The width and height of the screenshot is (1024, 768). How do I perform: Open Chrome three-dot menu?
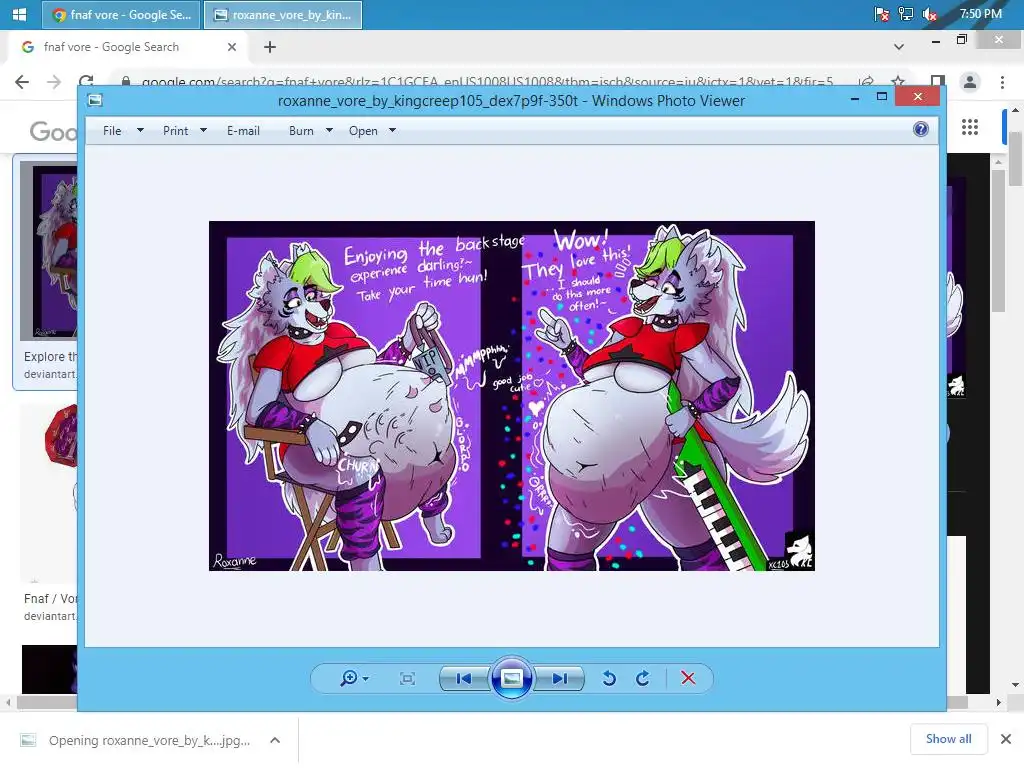click(1002, 82)
